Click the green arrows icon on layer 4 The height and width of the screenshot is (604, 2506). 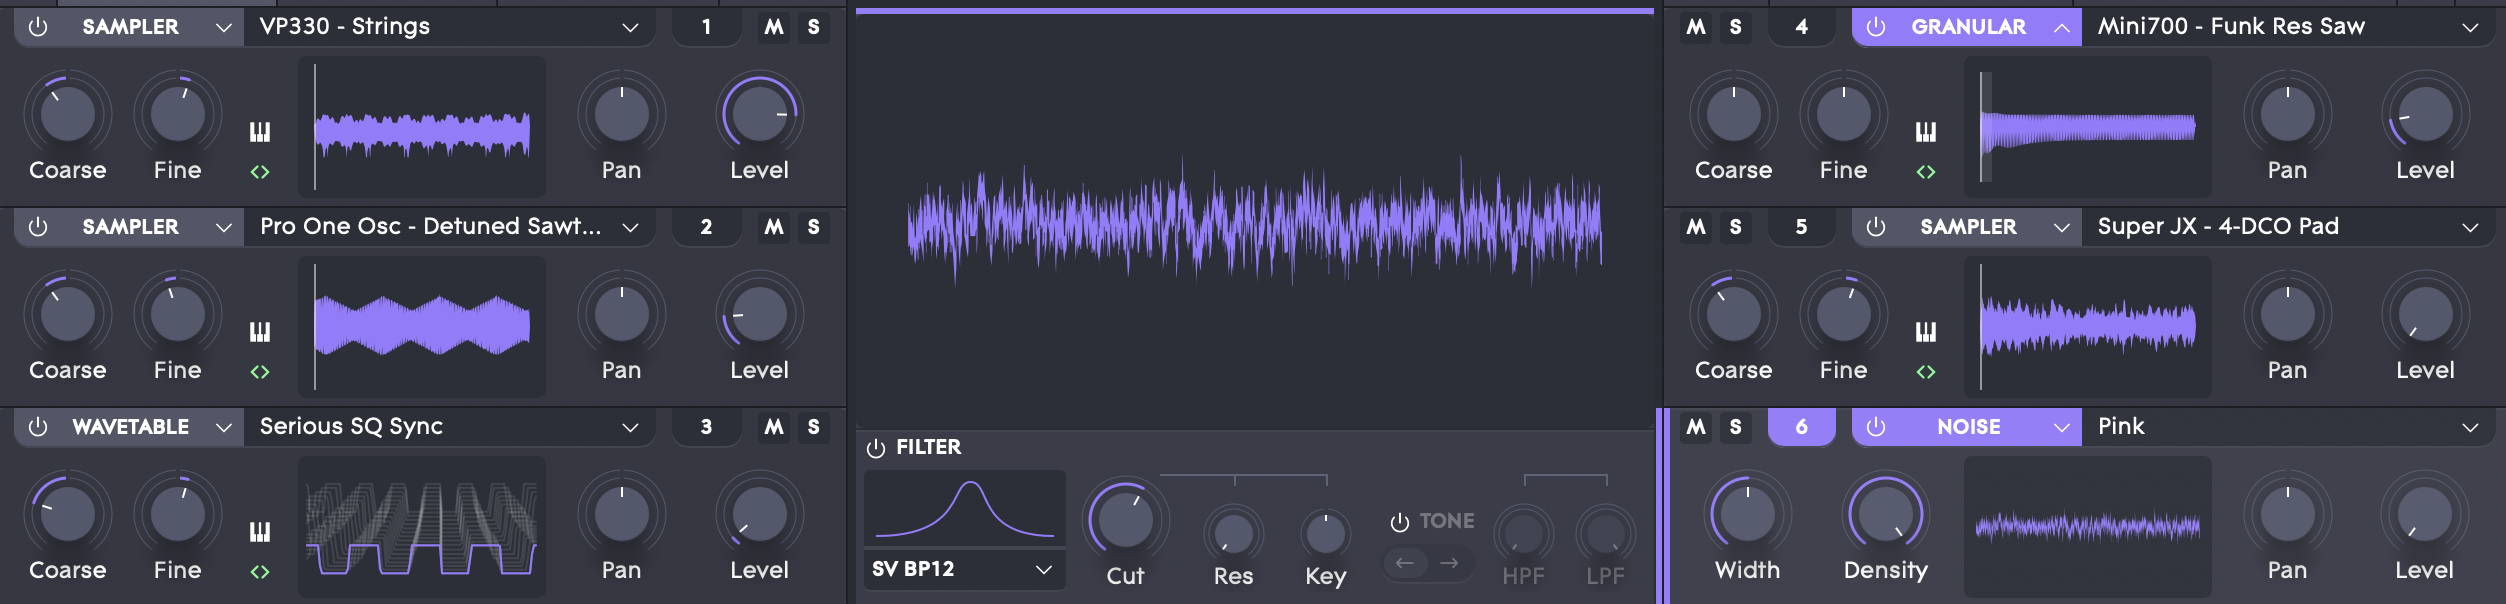(1926, 172)
